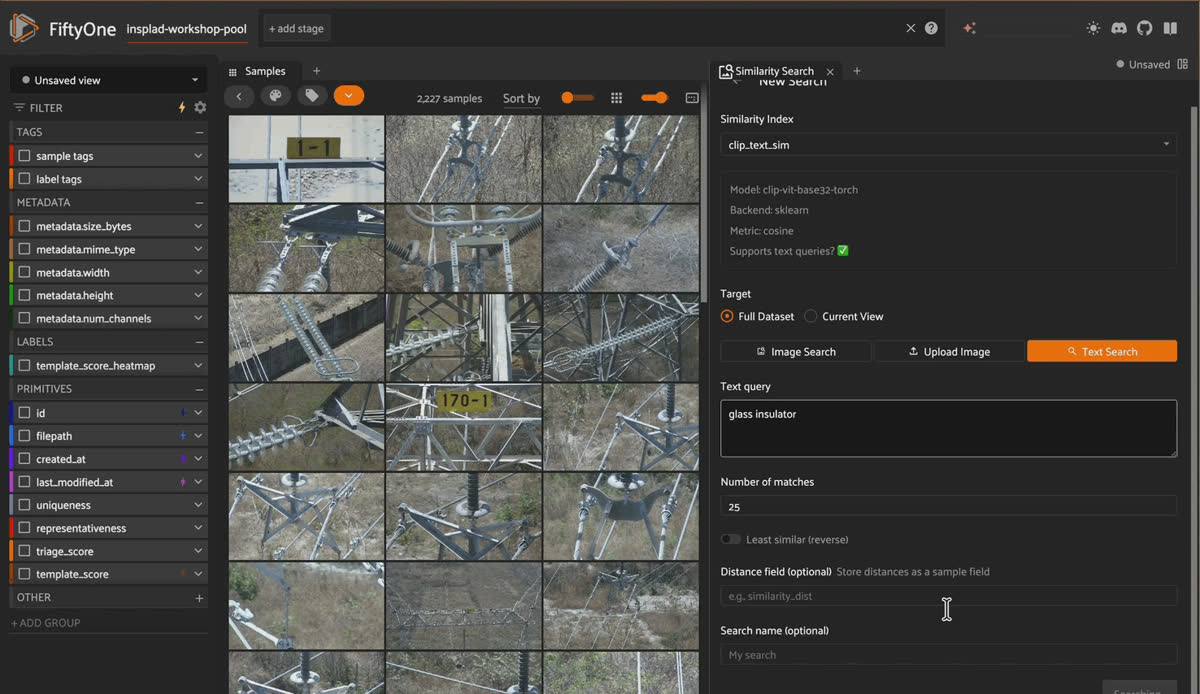This screenshot has height=694, width=1200.
Task: Open the sample thumbnail showing sign 1-1
Action: (306, 159)
